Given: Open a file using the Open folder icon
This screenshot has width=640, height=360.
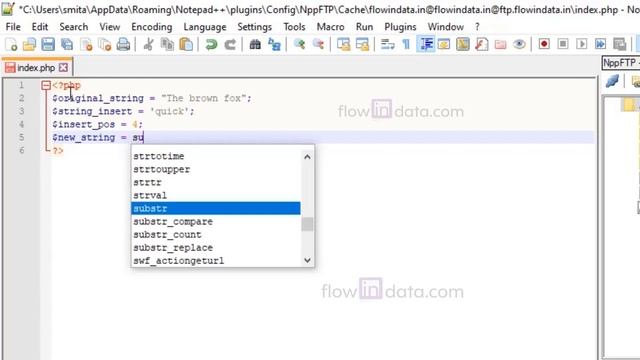Looking at the screenshot, I should point(29,44).
